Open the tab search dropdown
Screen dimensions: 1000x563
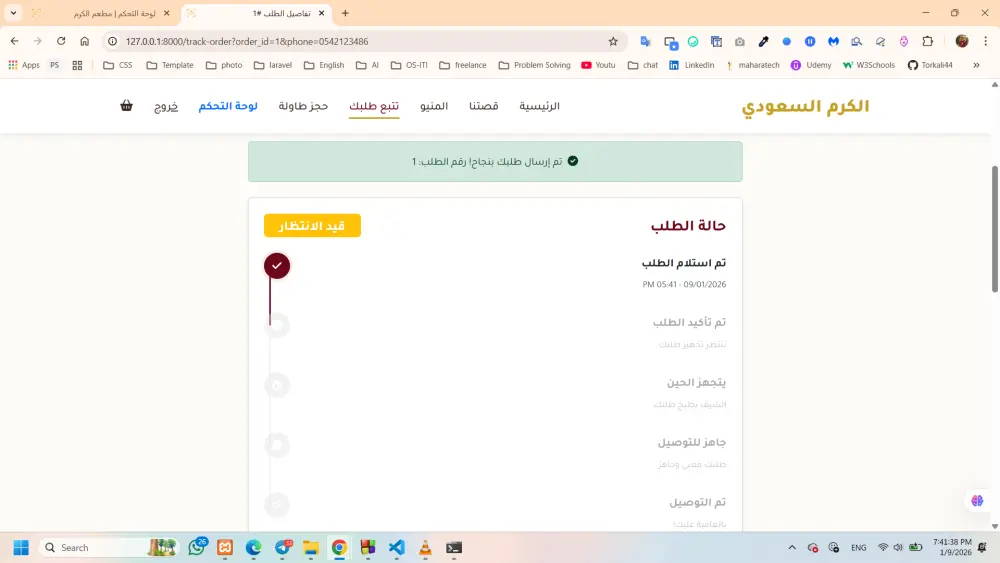coord(13,13)
